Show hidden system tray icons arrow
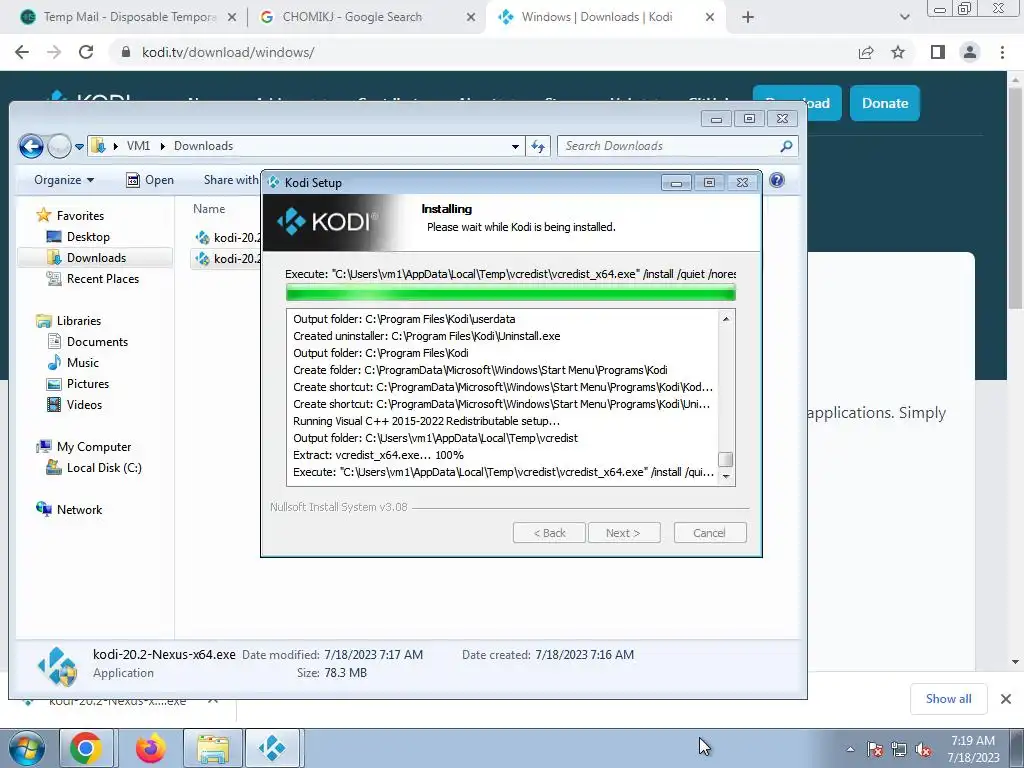This screenshot has height=768, width=1024. tap(850, 749)
